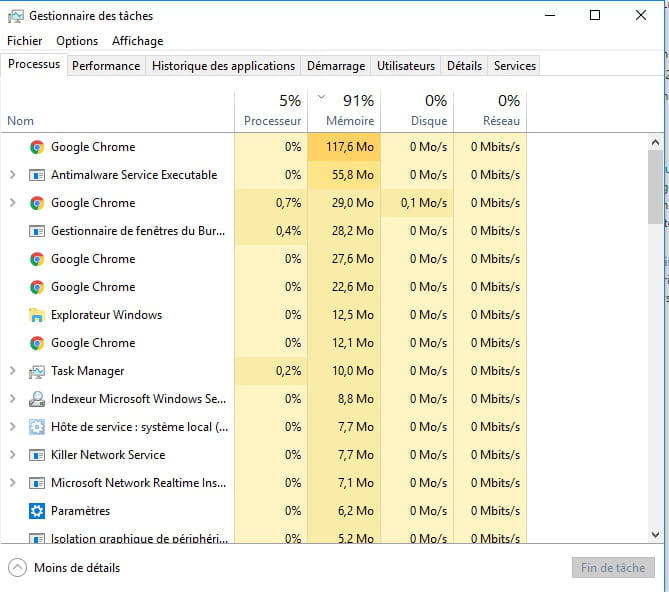Sort by the Mémoire column header
669x592 pixels.
[344, 111]
